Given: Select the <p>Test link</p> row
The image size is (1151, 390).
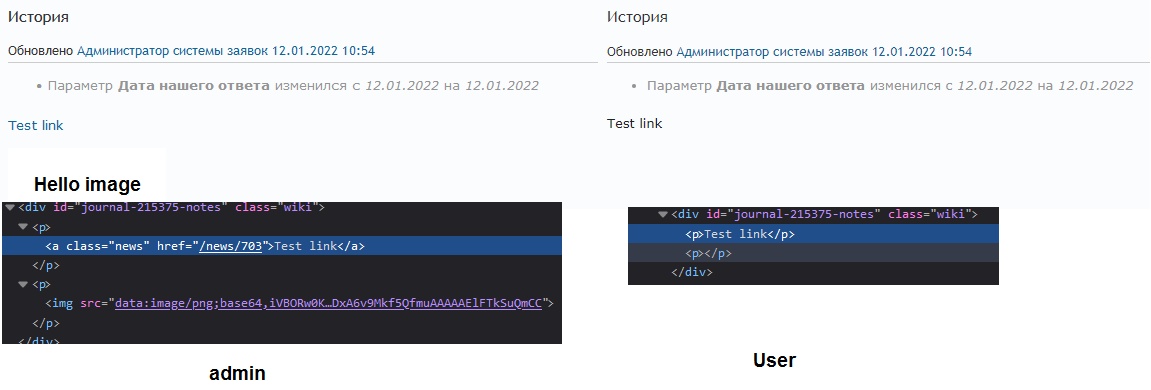Looking at the screenshot, I should click(x=813, y=235).
